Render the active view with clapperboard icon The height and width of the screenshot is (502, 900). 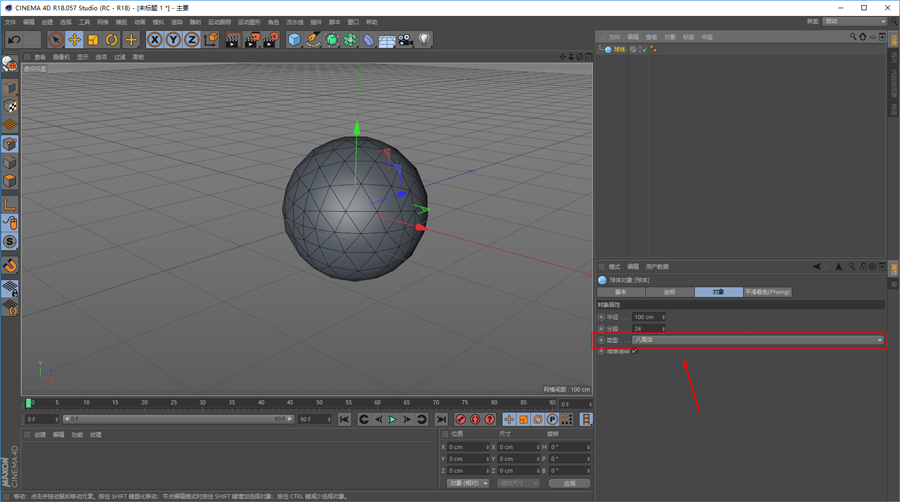(x=232, y=40)
